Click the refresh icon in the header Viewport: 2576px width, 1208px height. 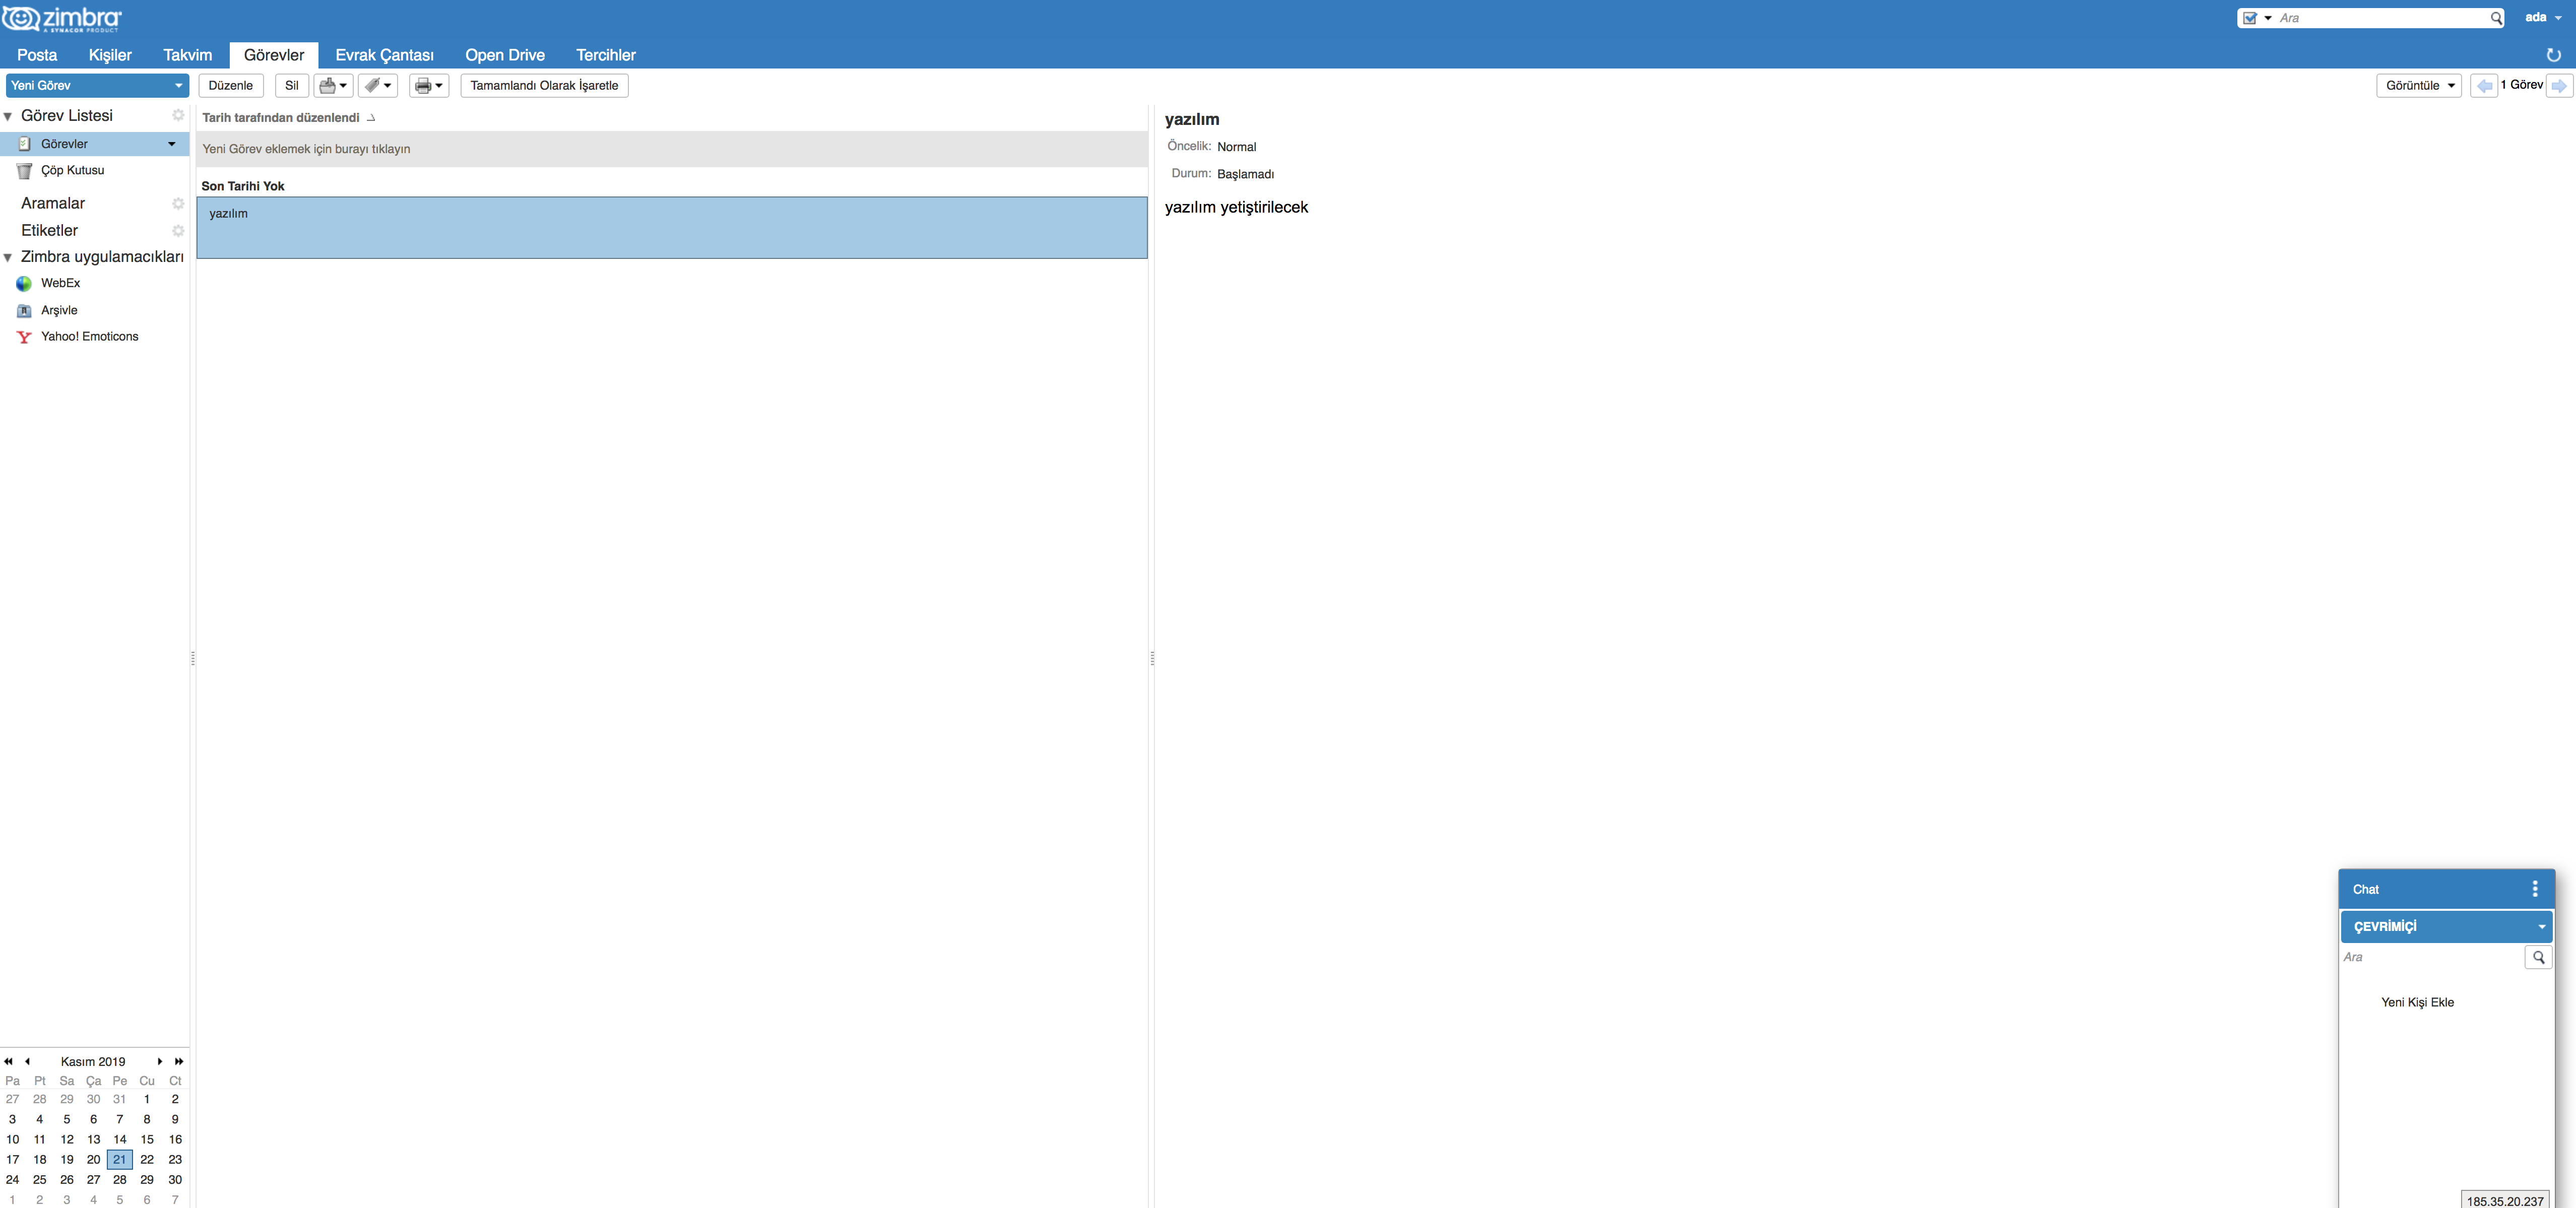click(2553, 55)
